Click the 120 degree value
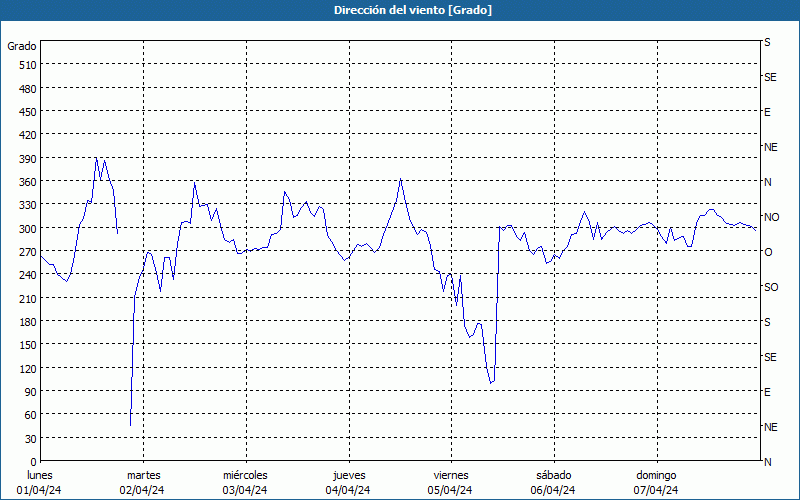Viewport: 800px width, 500px height. [x=28, y=368]
